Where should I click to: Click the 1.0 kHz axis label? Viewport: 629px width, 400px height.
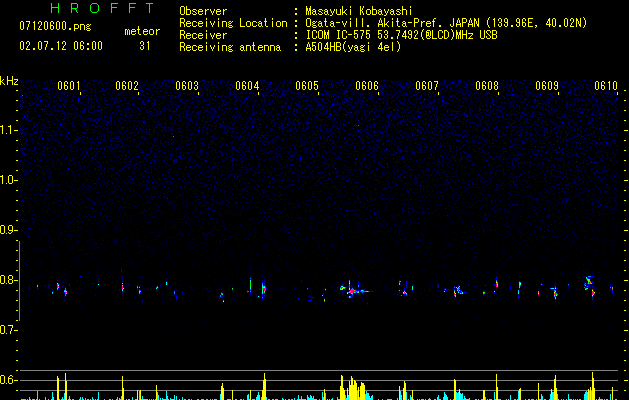(x=8, y=180)
